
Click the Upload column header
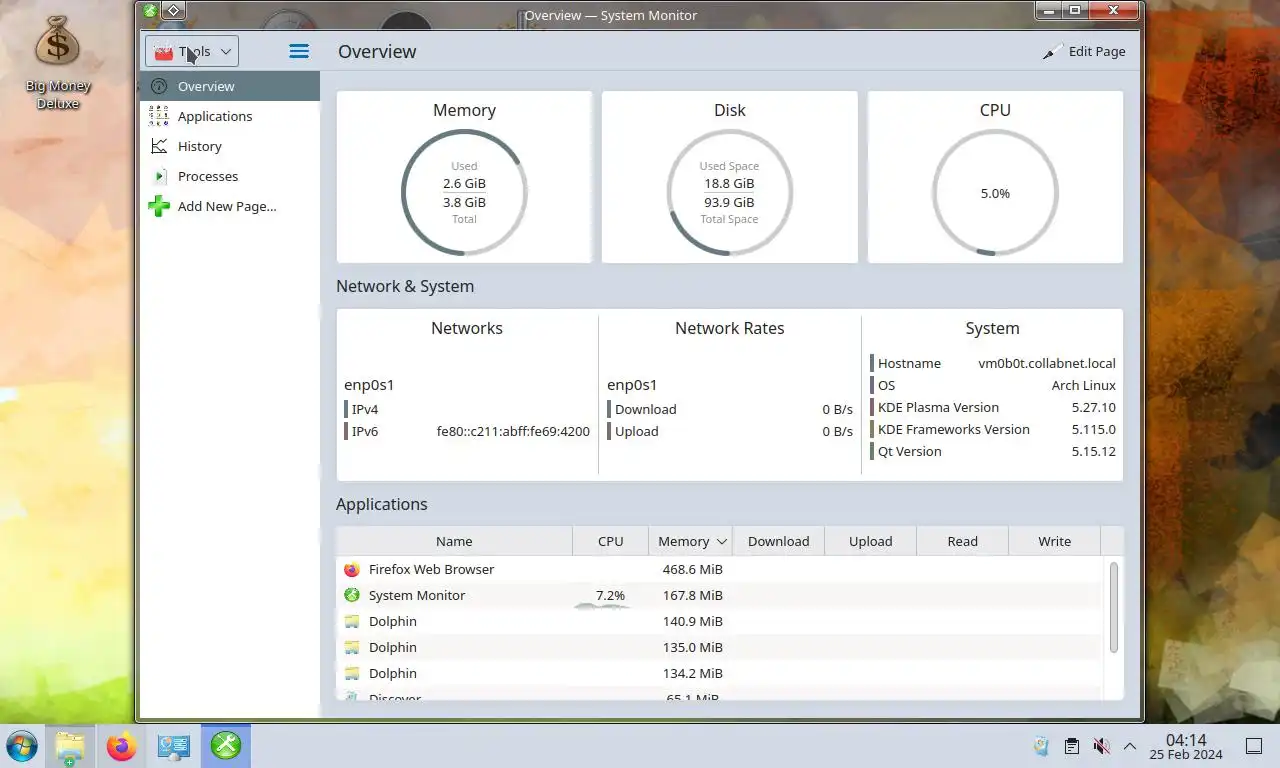pyautogui.click(x=870, y=541)
